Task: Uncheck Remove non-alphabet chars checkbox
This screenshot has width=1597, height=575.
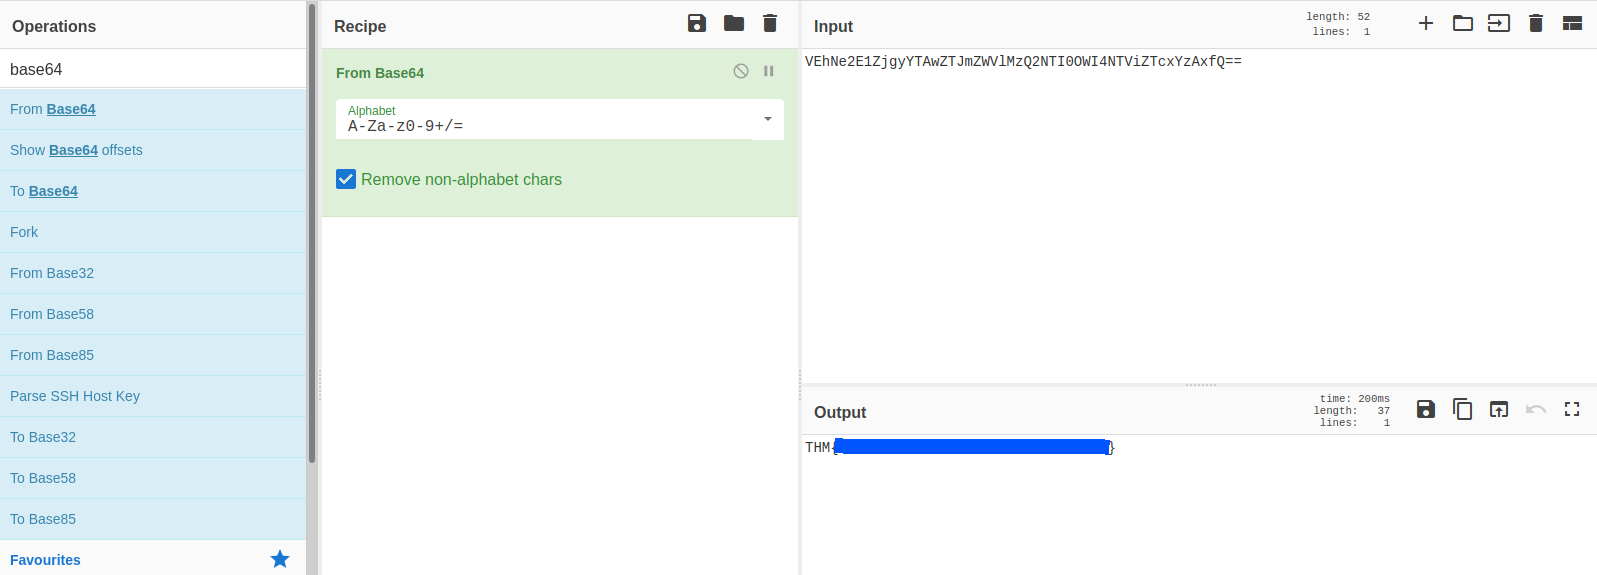Action: tap(346, 179)
